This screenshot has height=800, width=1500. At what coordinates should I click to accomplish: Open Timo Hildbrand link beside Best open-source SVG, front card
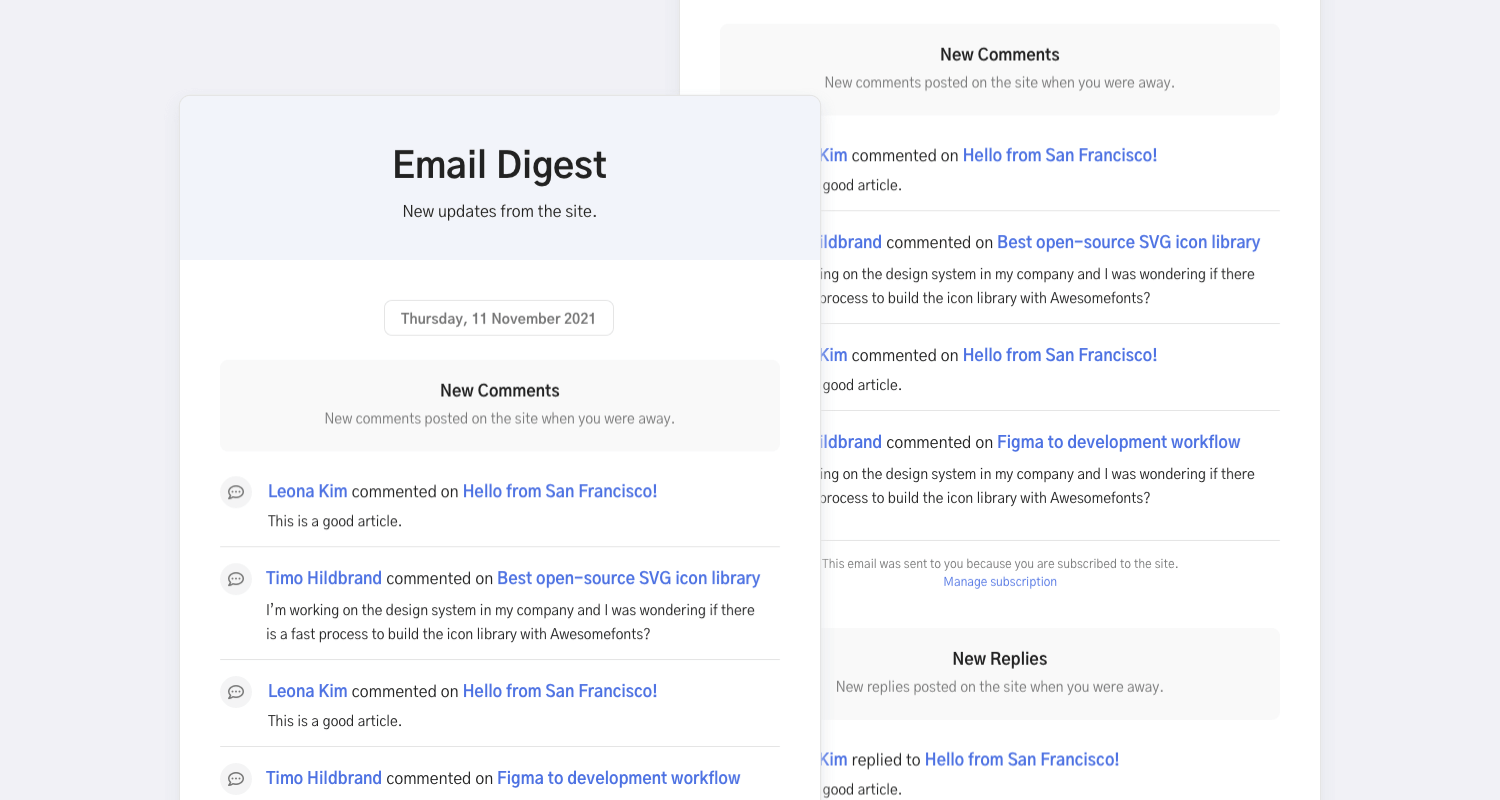click(324, 578)
